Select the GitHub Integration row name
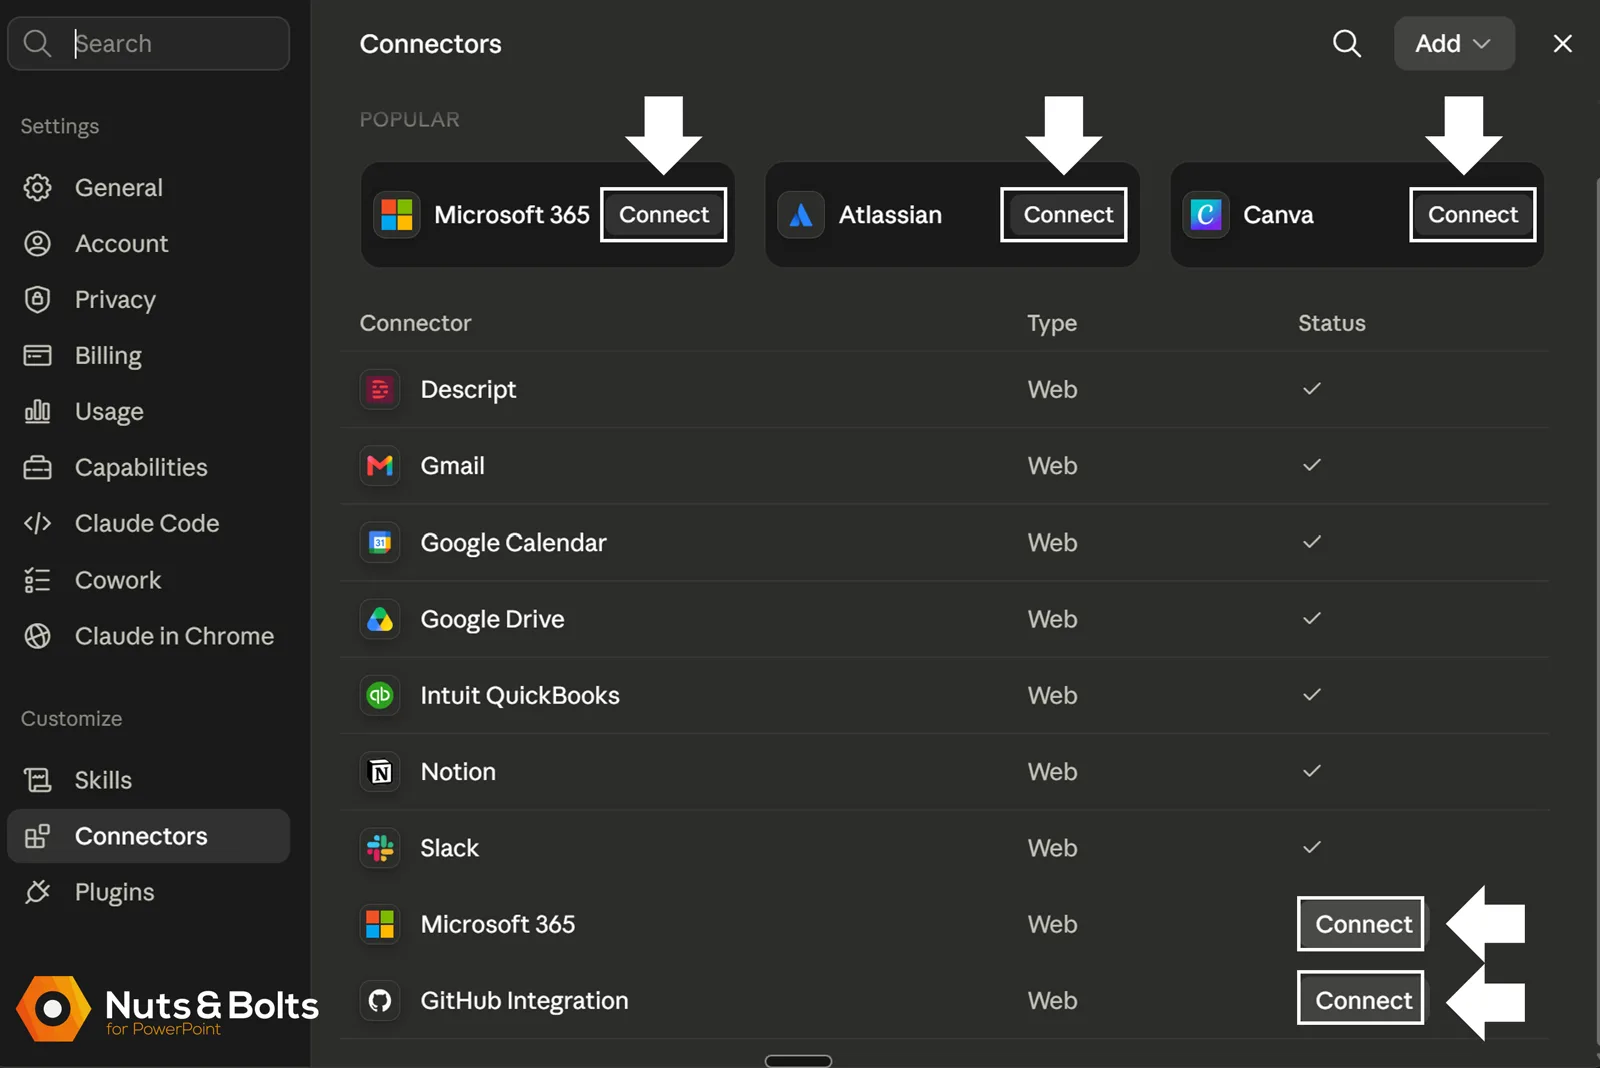This screenshot has width=1600, height=1068. pyautogui.click(x=524, y=1001)
